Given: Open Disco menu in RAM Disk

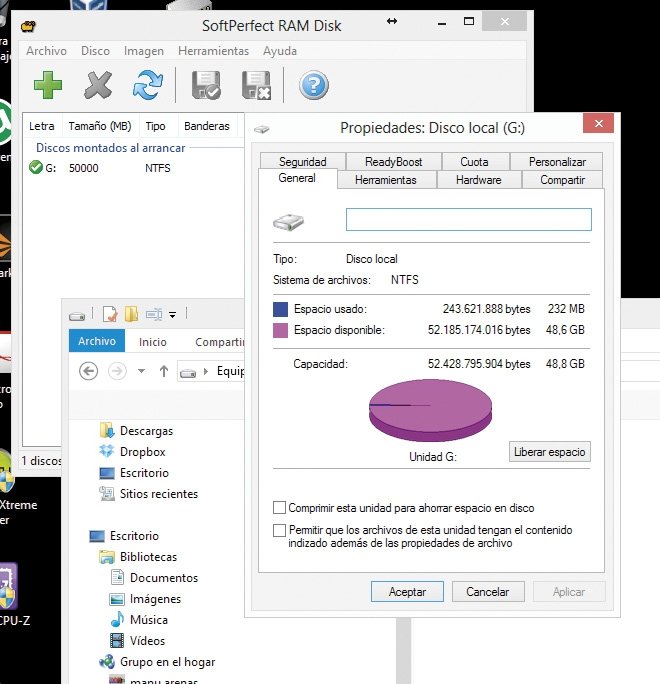Looking at the screenshot, I should (95, 51).
